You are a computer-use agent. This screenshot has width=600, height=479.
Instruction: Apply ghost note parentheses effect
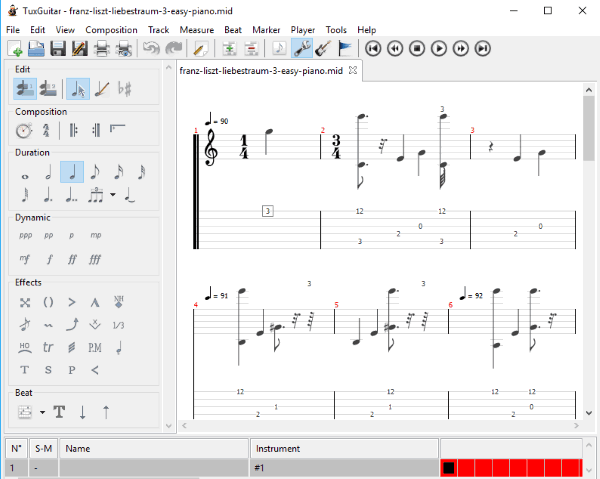pos(48,303)
